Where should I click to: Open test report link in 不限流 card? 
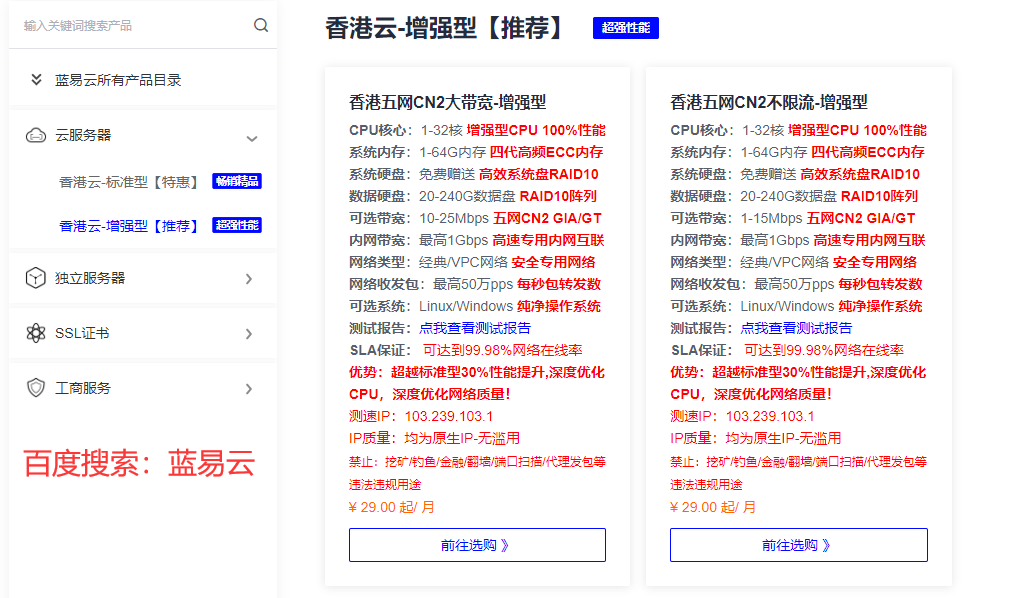796,328
